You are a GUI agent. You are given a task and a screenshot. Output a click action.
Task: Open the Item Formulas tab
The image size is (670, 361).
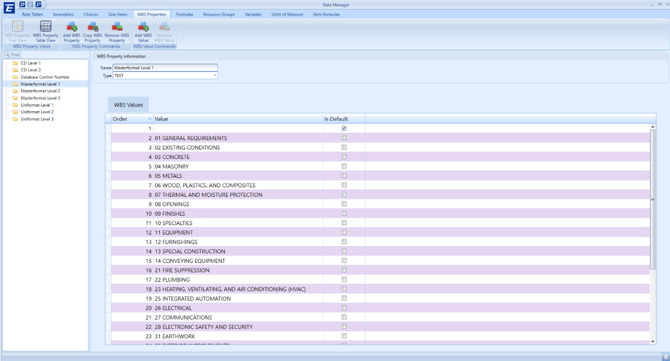(x=326, y=14)
